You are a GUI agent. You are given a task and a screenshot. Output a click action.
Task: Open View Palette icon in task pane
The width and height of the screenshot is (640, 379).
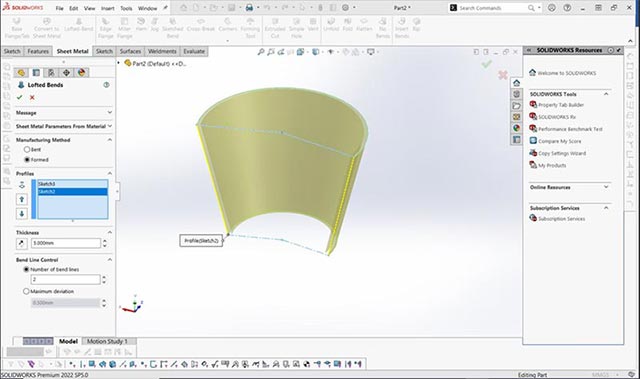coord(516,117)
